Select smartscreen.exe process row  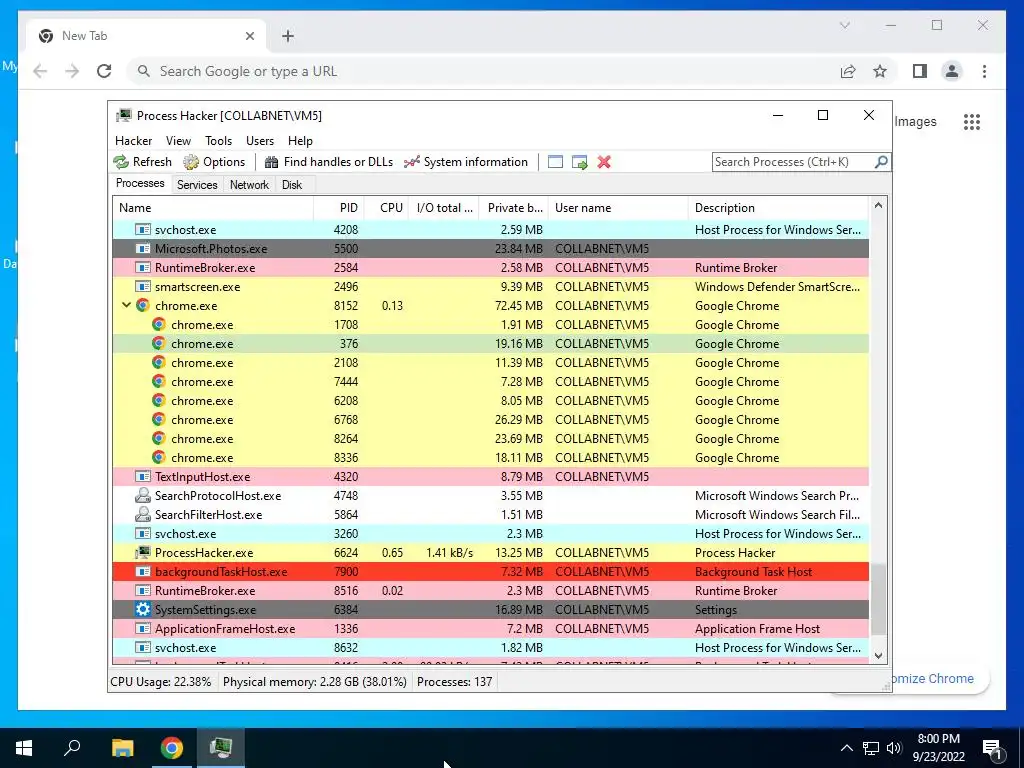point(491,287)
